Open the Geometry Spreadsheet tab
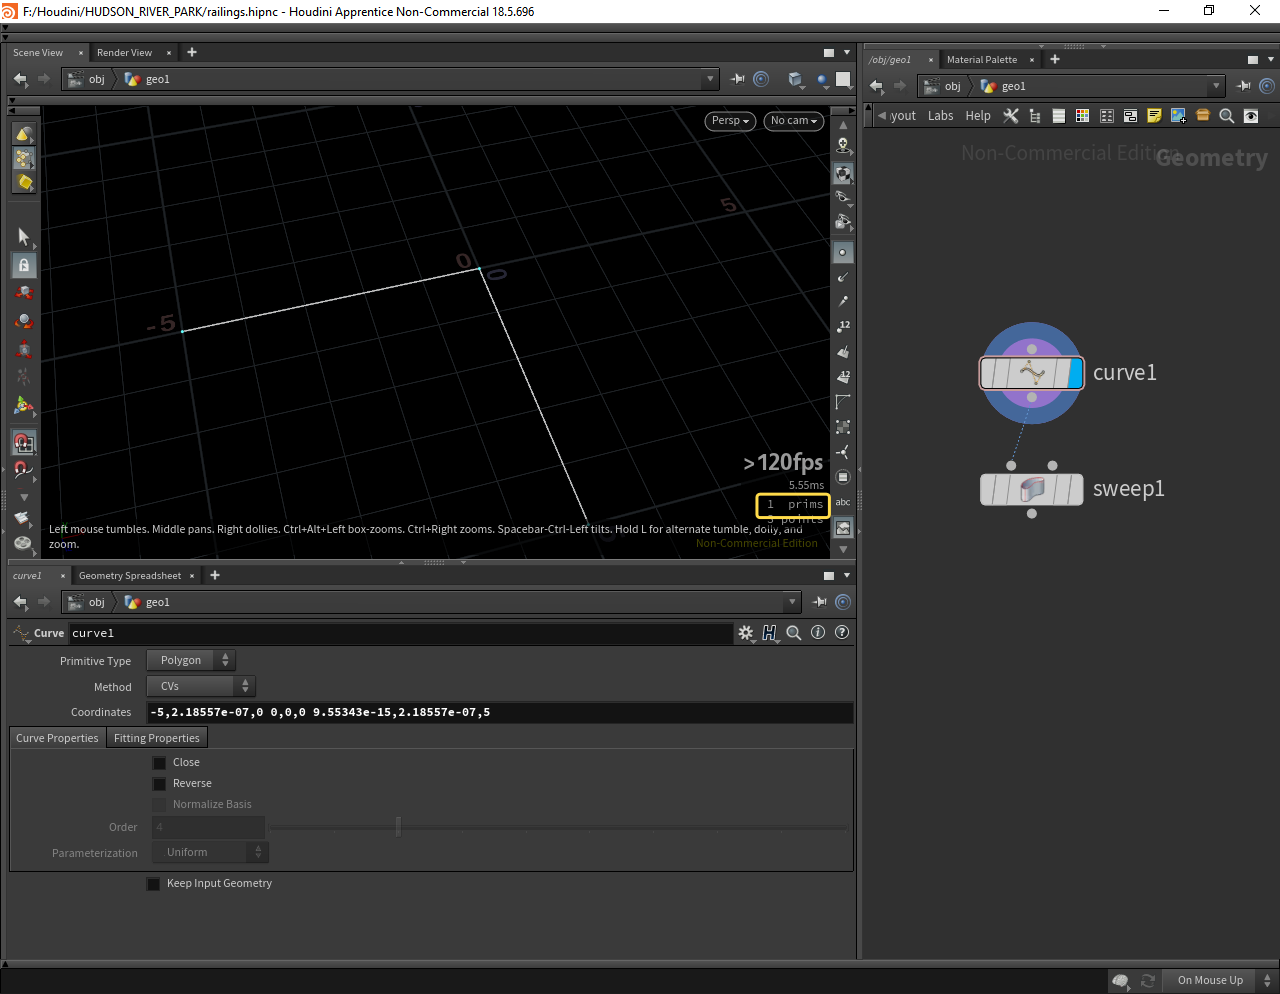The width and height of the screenshot is (1280, 994). (x=130, y=576)
